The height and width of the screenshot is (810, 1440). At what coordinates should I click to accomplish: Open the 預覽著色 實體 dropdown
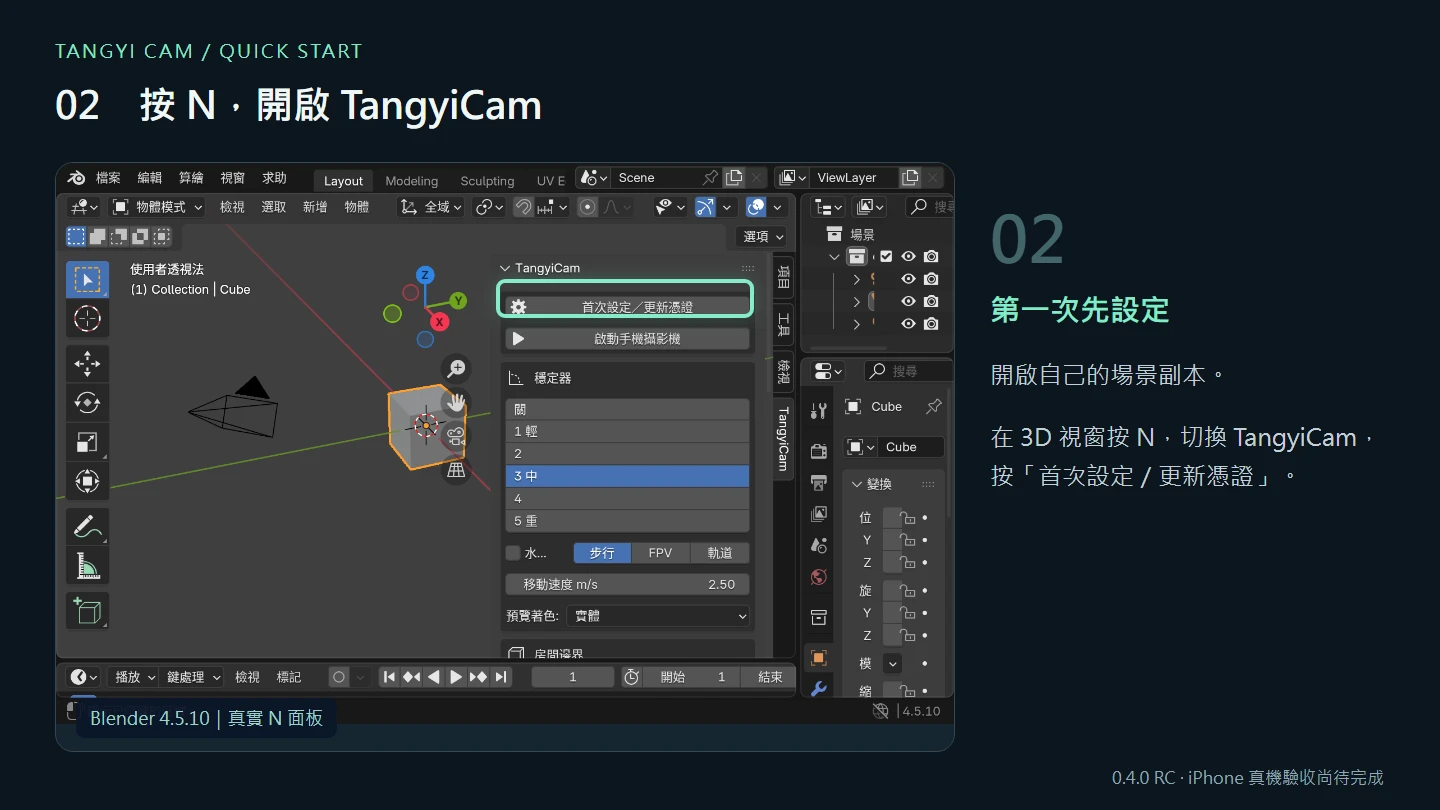658,616
